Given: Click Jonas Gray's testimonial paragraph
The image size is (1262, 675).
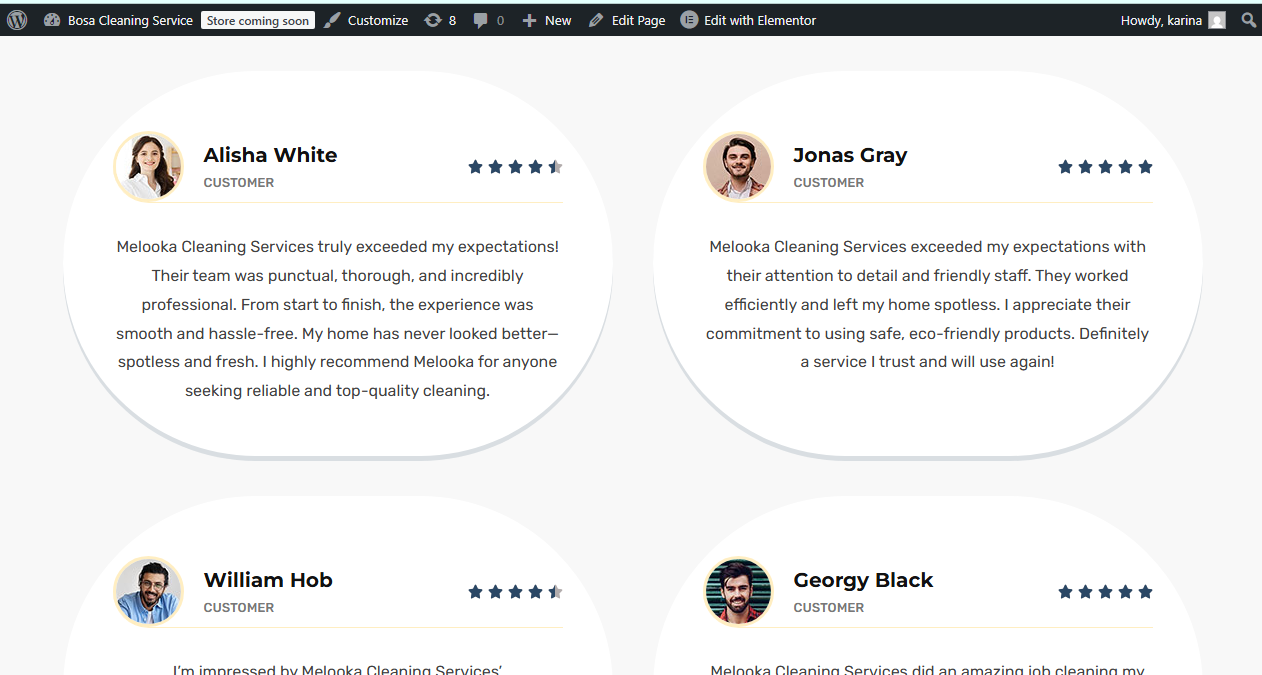Looking at the screenshot, I should 928,304.
